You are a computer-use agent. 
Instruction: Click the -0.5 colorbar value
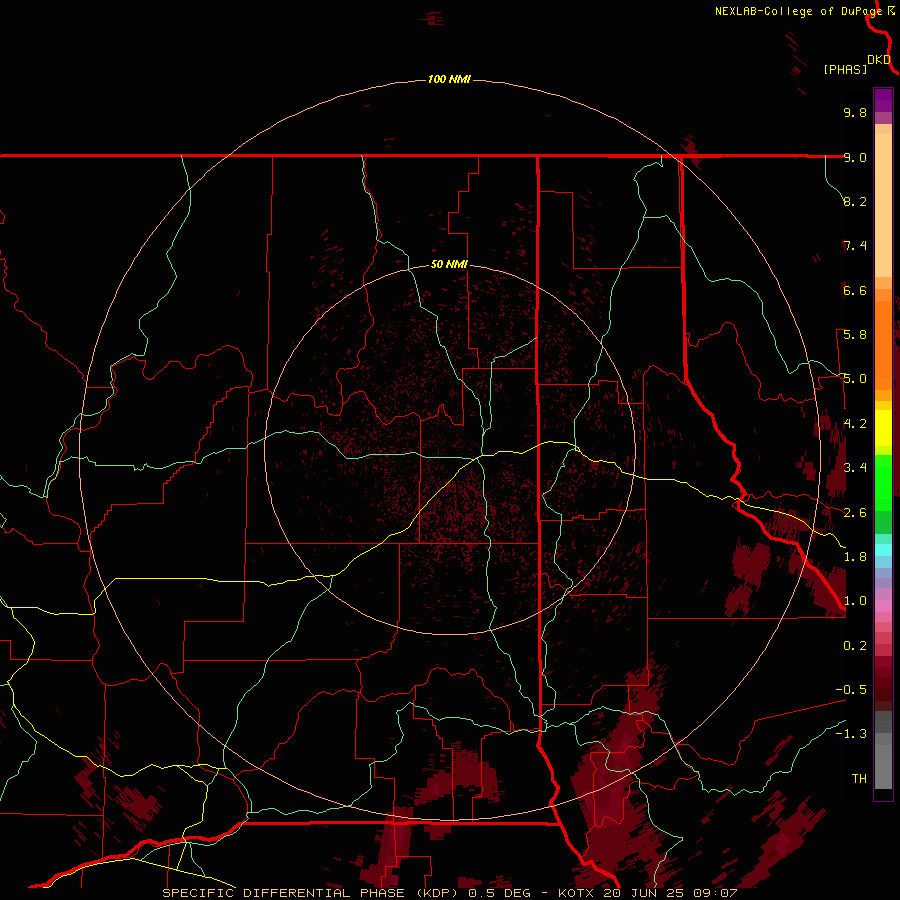851,689
